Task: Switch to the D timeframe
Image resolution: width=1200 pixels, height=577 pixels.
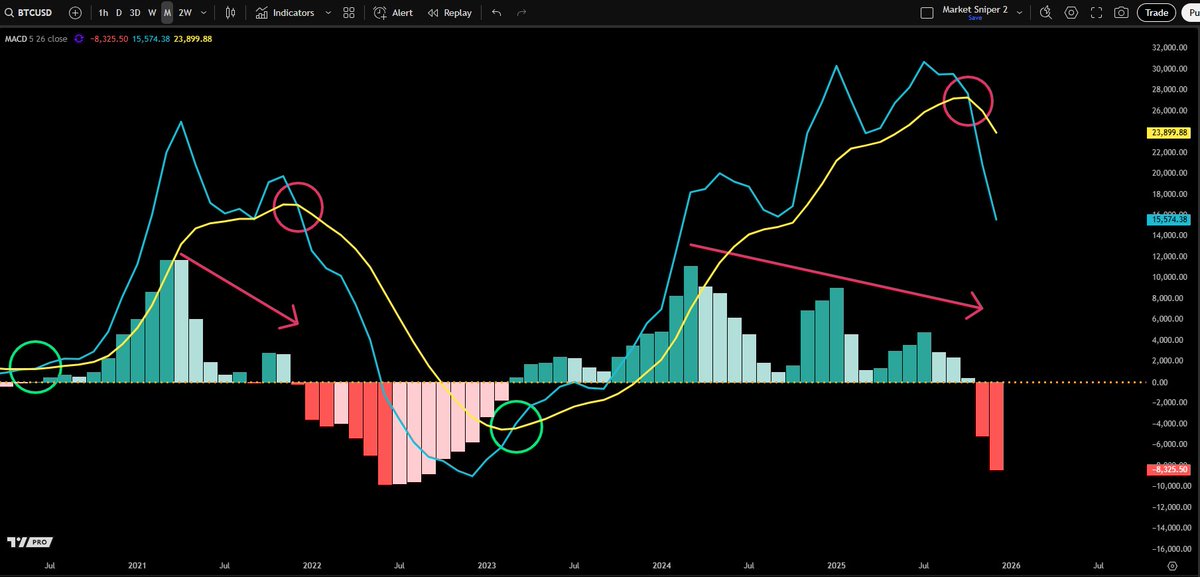Action: [x=119, y=13]
